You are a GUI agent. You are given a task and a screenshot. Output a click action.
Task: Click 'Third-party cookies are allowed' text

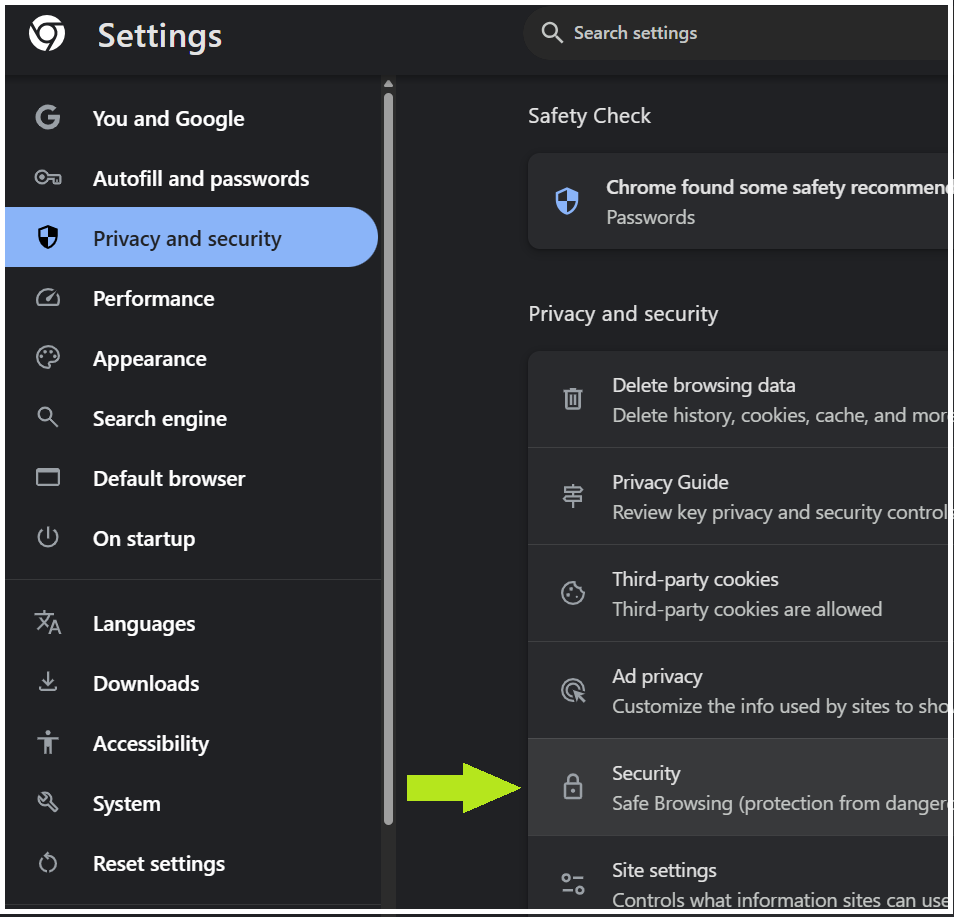747,609
